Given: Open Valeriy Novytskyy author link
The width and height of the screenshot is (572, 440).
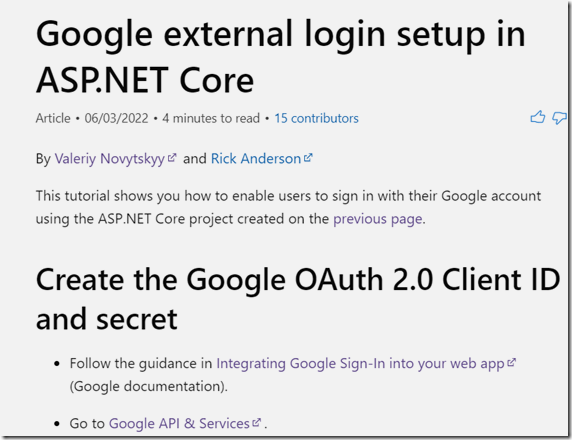Looking at the screenshot, I should 109,159.
